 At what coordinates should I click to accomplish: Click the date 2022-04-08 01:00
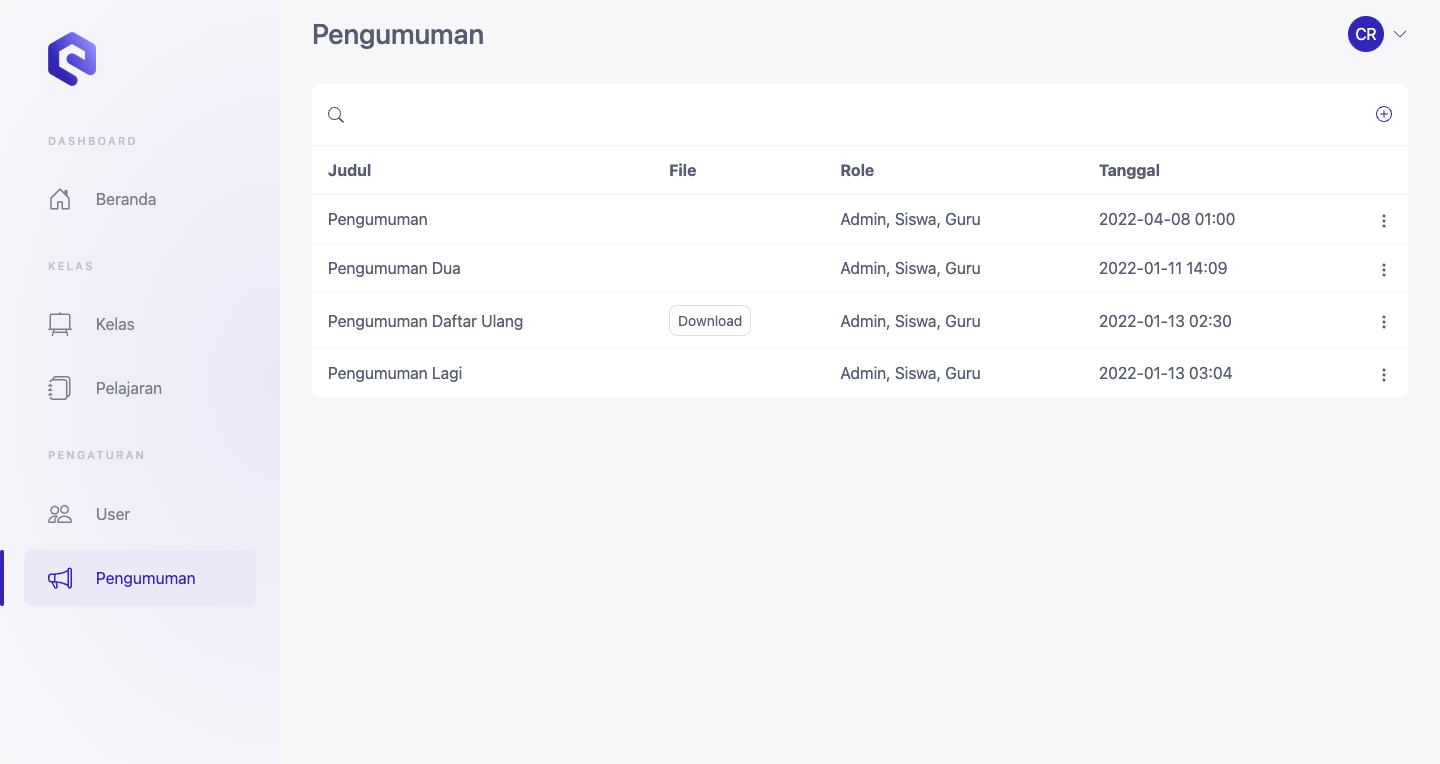pos(1167,219)
